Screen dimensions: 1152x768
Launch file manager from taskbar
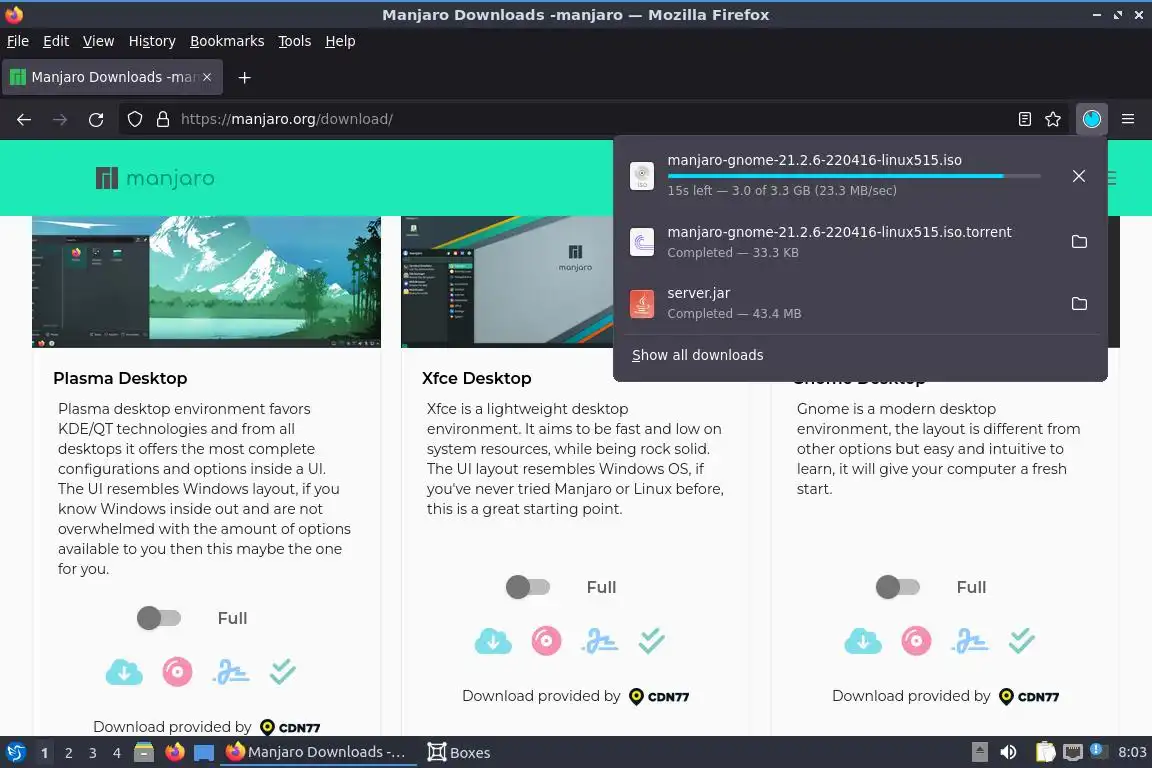[144, 753]
